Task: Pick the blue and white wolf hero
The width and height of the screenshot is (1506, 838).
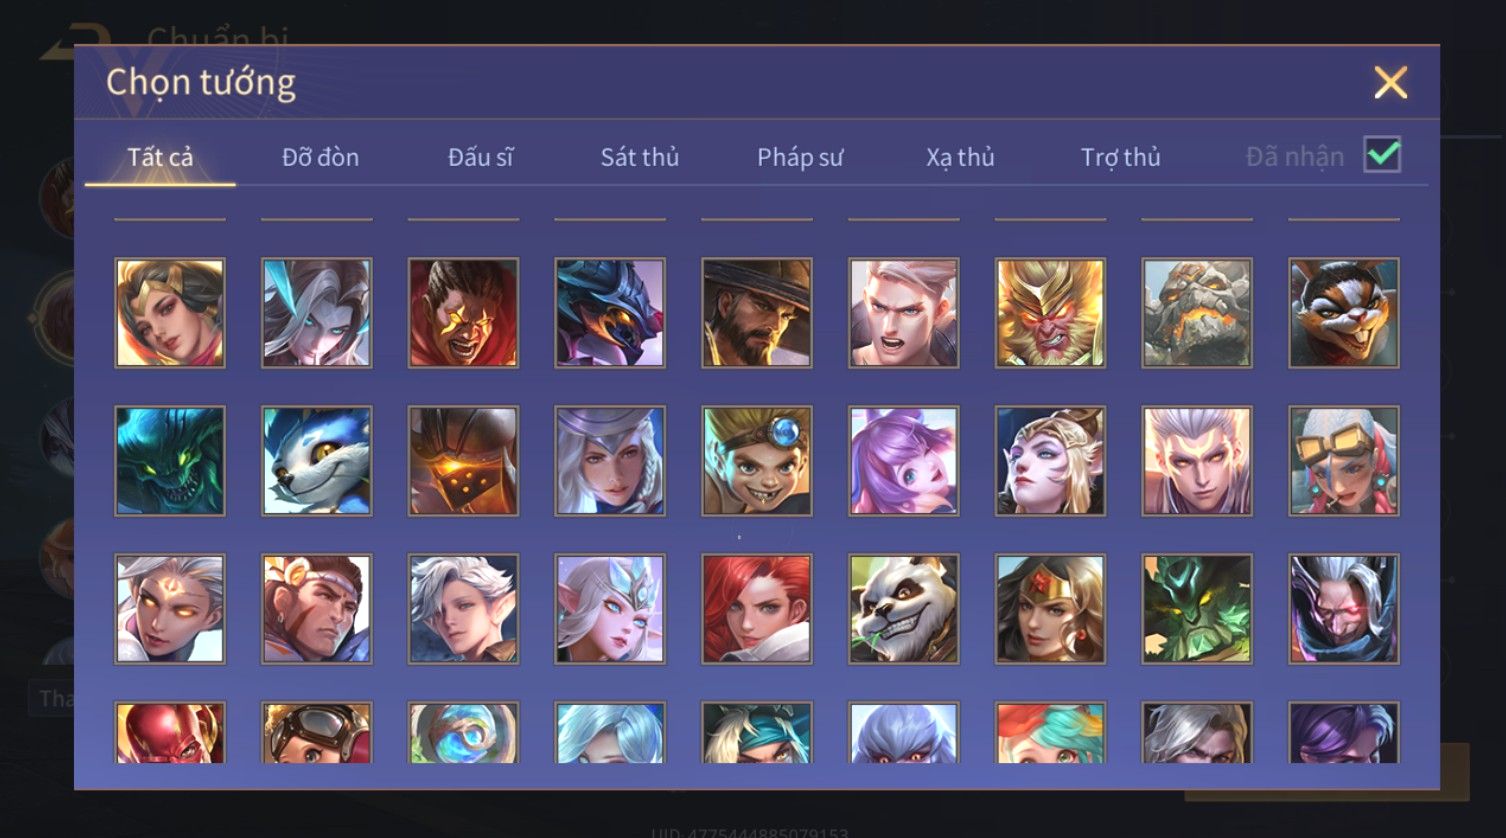Action: pos(317,461)
